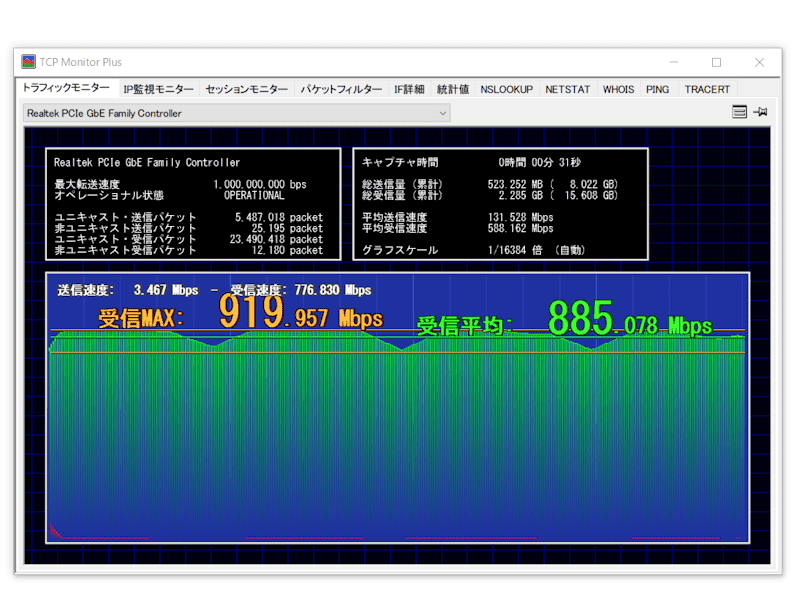This screenshot has height=600, width=800.
Task: Maximize the TCP Monitor Plus window
Action: (x=716, y=62)
